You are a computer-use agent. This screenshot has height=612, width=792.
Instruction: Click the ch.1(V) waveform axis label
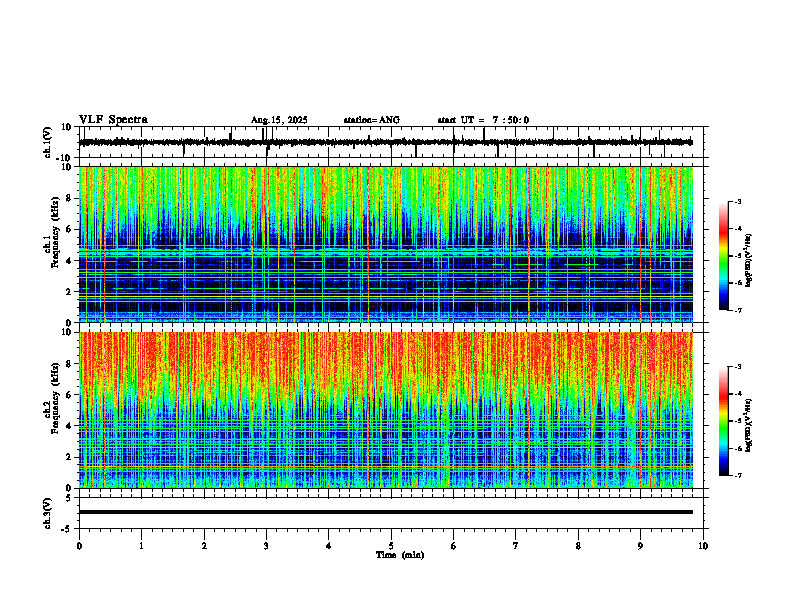pyautogui.click(x=48, y=142)
